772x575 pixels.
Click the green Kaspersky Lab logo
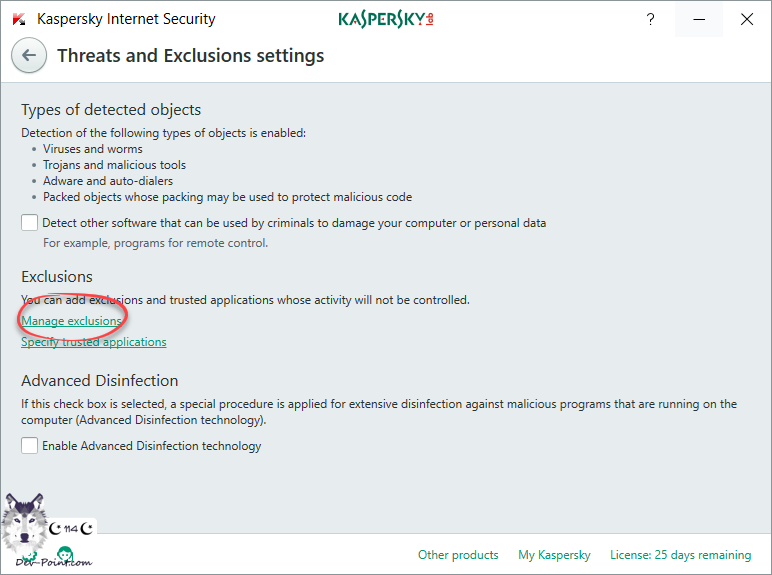(x=385, y=19)
